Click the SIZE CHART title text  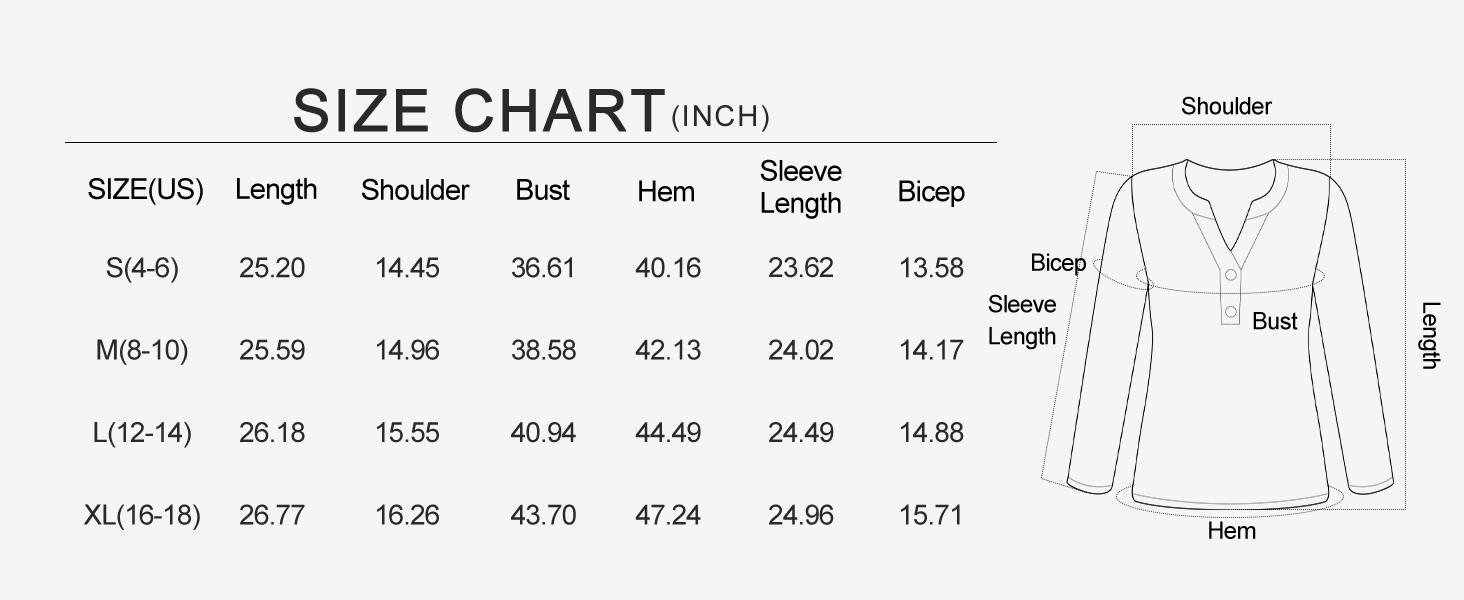tap(478, 111)
